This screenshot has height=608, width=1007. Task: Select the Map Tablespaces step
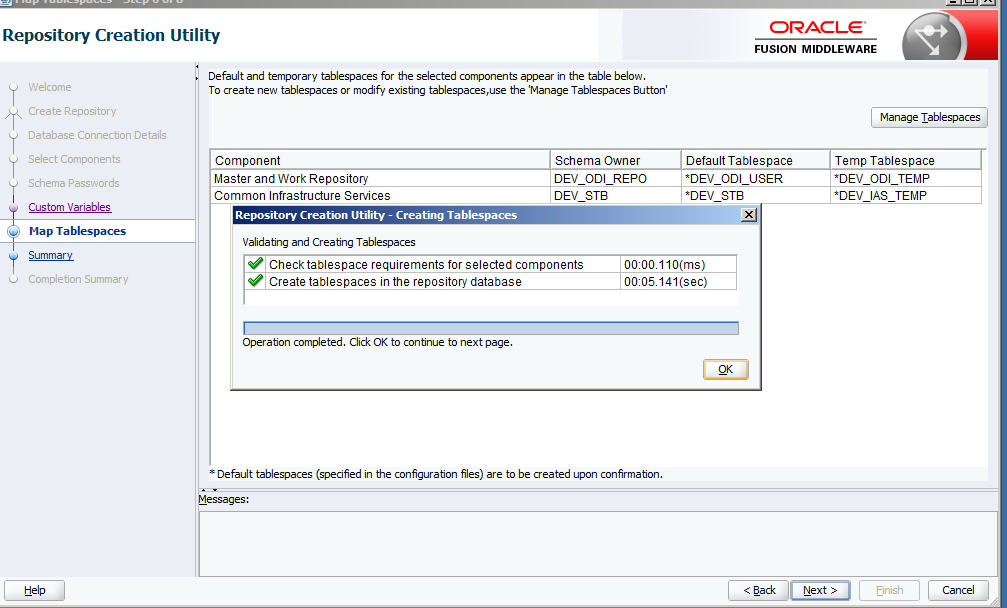[77, 231]
